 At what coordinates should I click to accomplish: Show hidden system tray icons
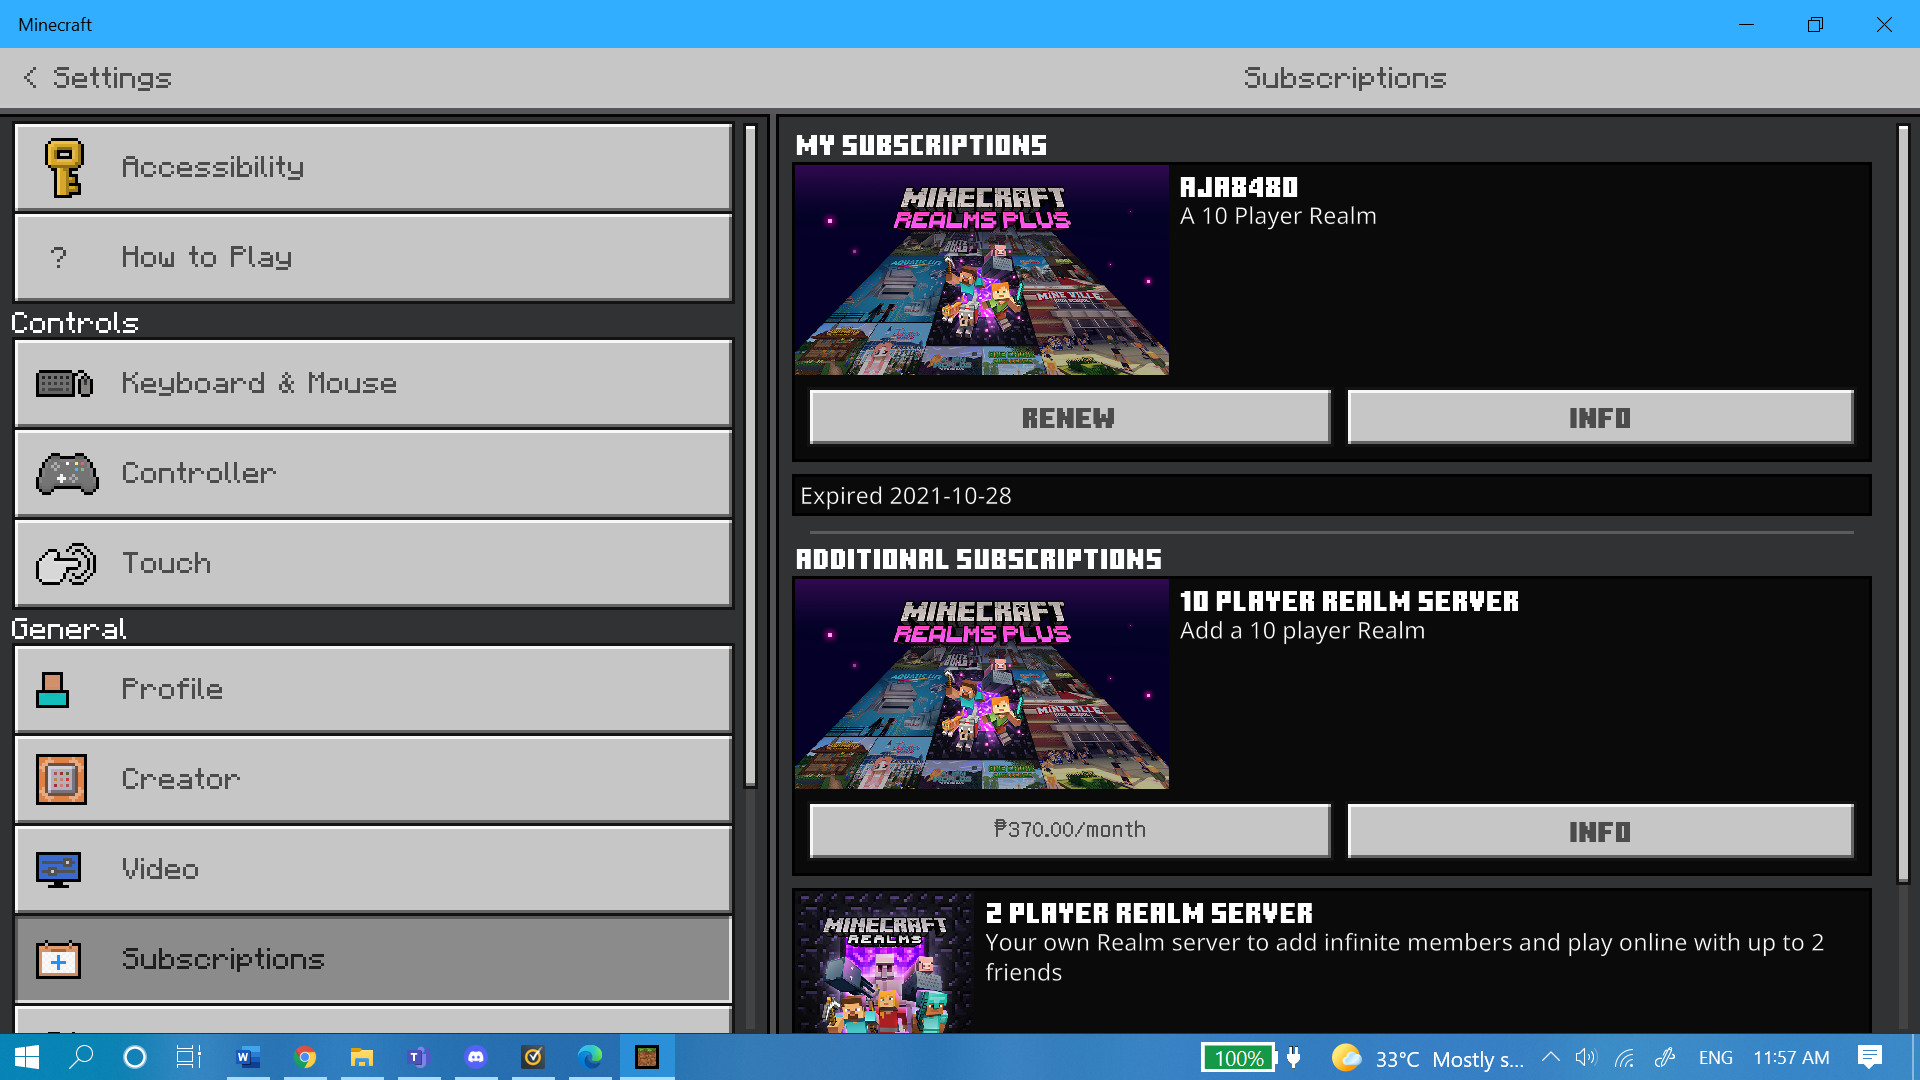1550,1057
